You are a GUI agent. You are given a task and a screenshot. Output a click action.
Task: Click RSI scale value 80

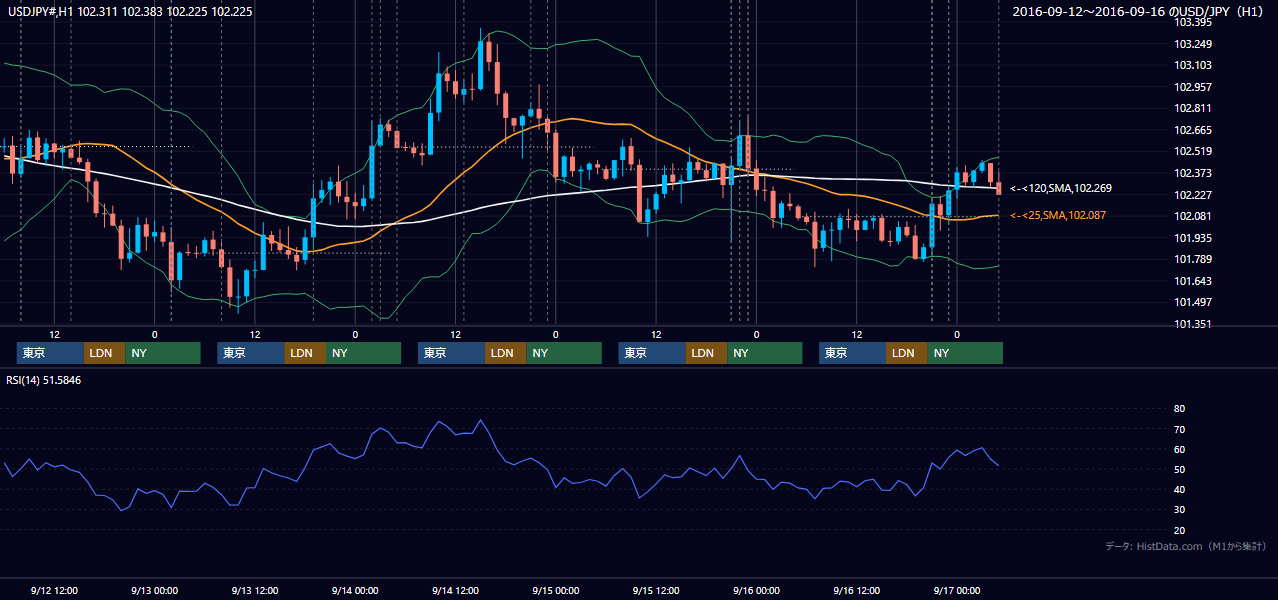(x=1179, y=409)
